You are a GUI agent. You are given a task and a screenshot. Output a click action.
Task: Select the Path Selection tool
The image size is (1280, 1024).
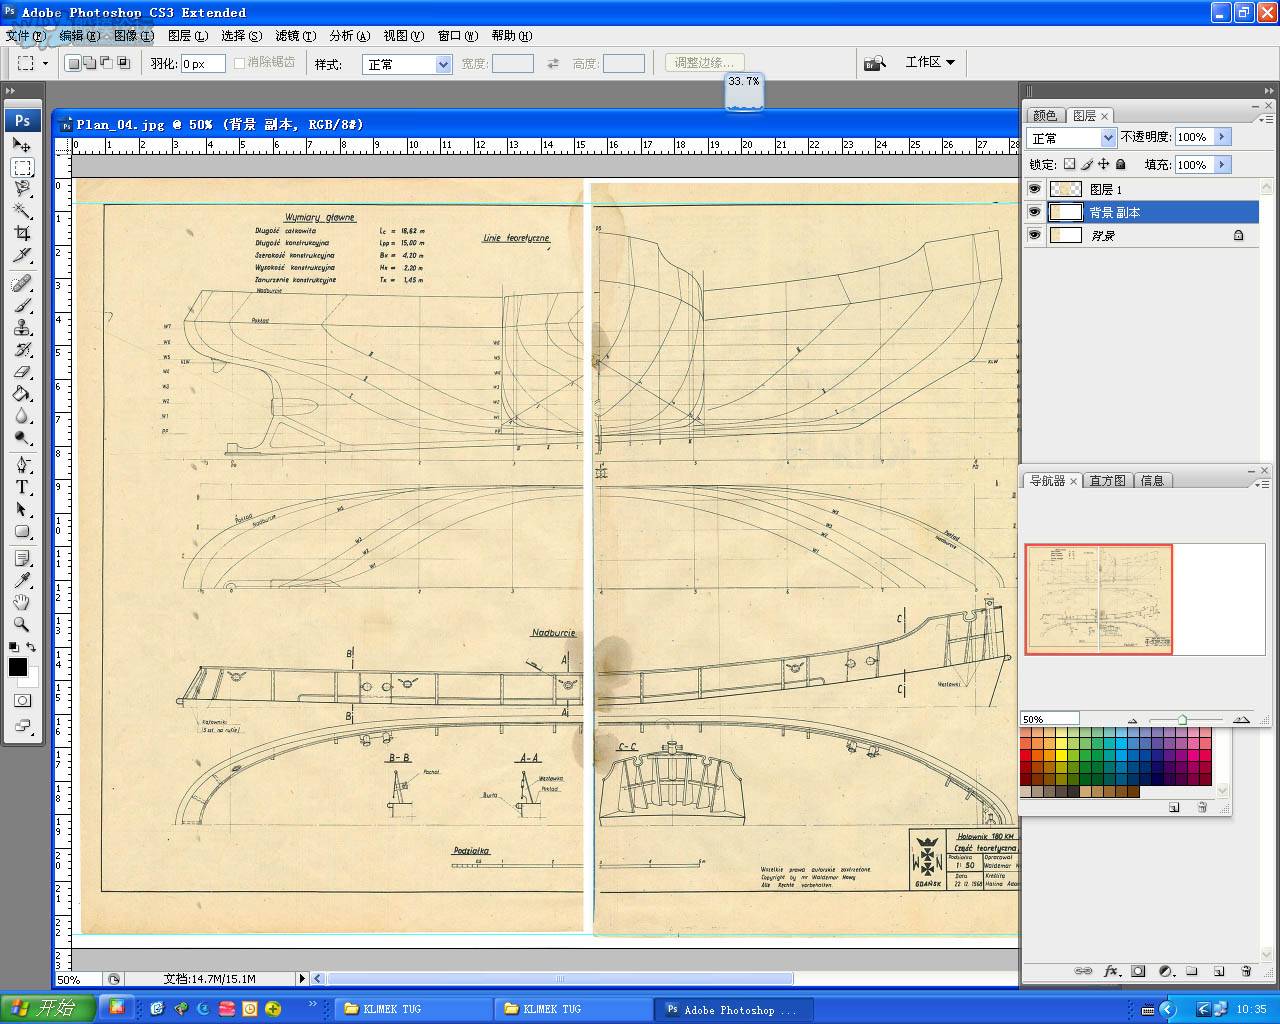[x=22, y=510]
